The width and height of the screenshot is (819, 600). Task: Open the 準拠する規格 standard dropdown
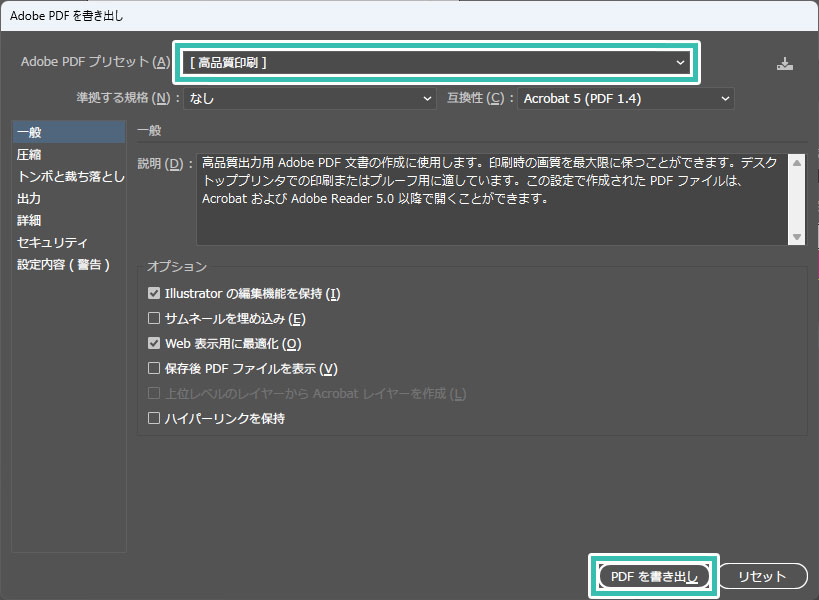click(x=310, y=99)
